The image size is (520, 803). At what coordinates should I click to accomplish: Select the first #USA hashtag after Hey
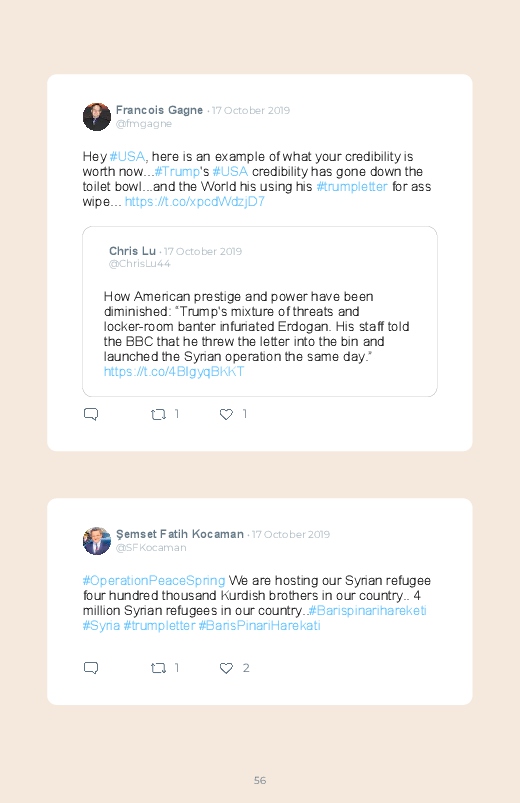127,157
